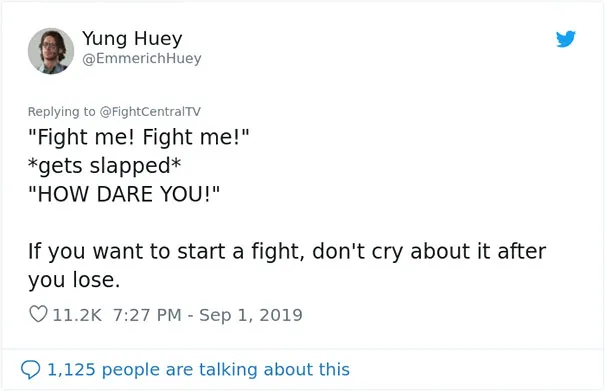Click the '1,125' reply count number
605x391 pixels.
(71, 370)
